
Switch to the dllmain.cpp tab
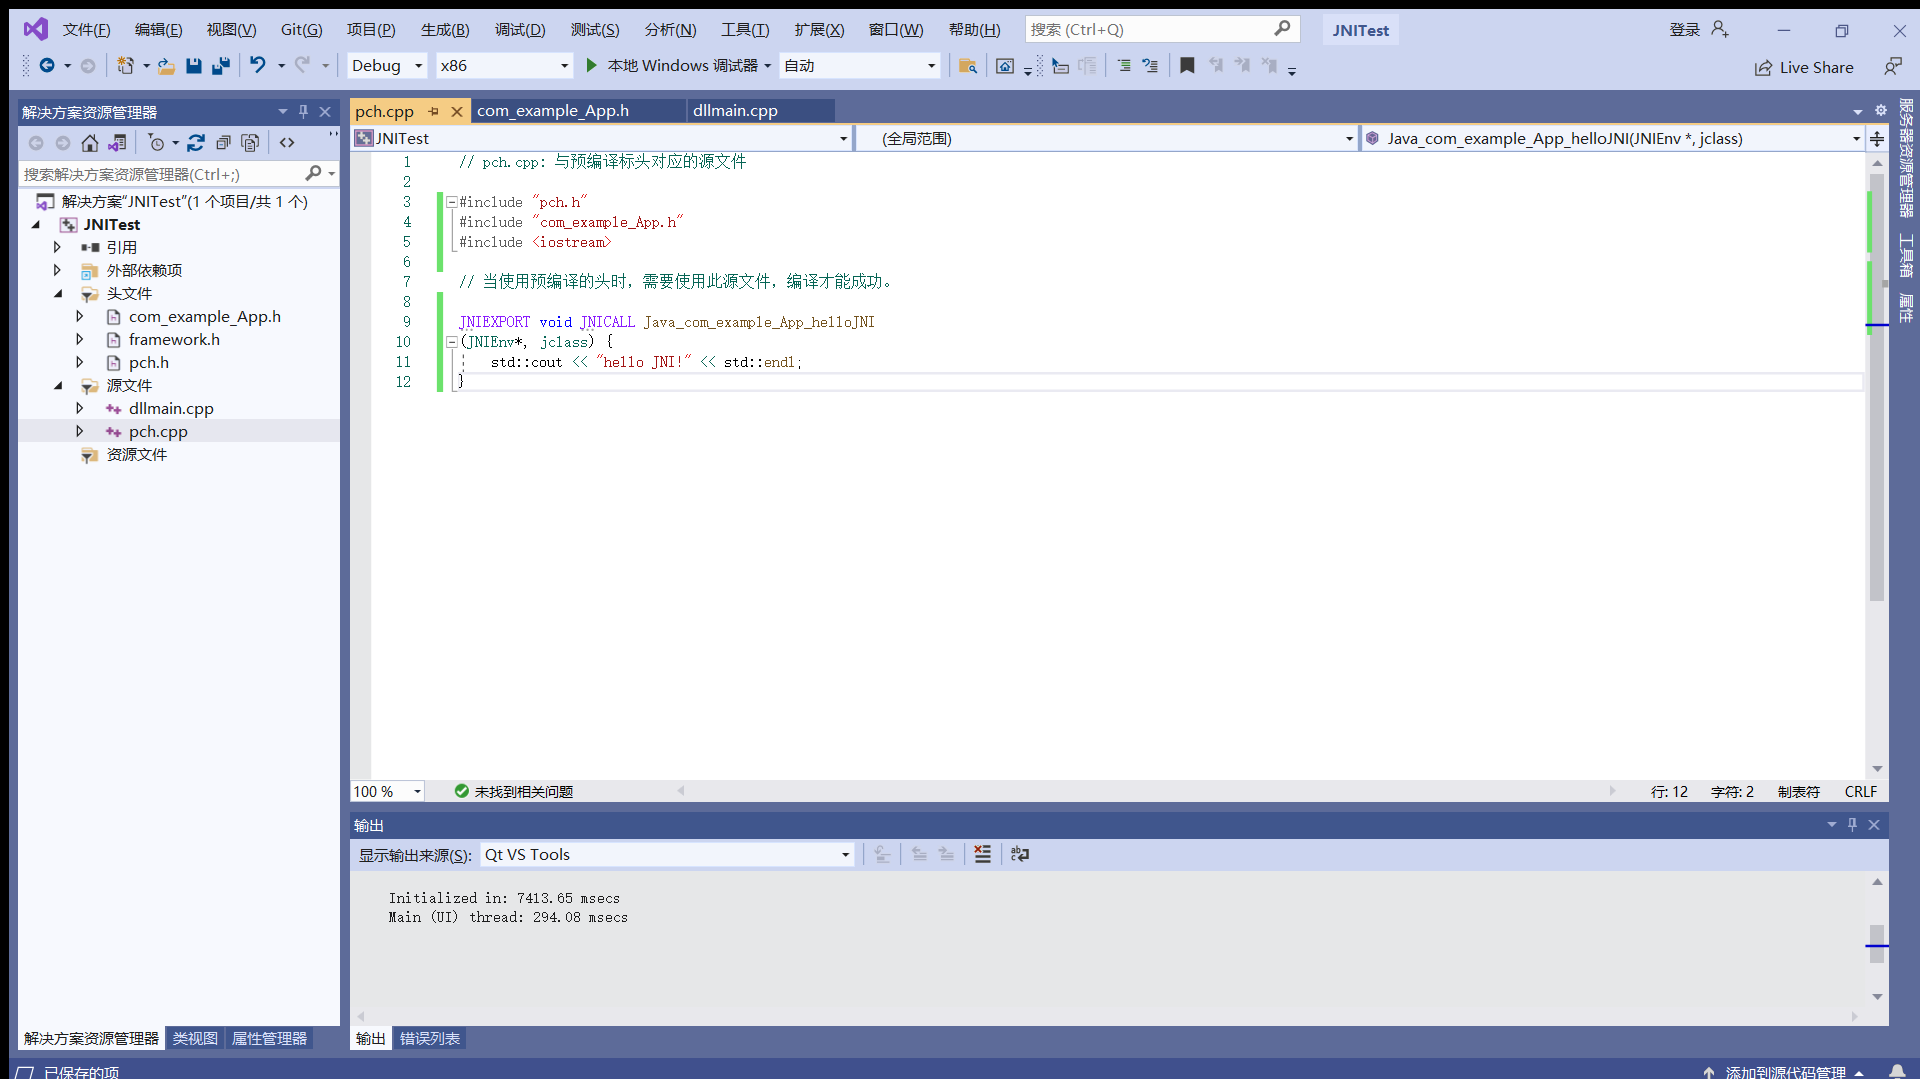[x=735, y=110]
